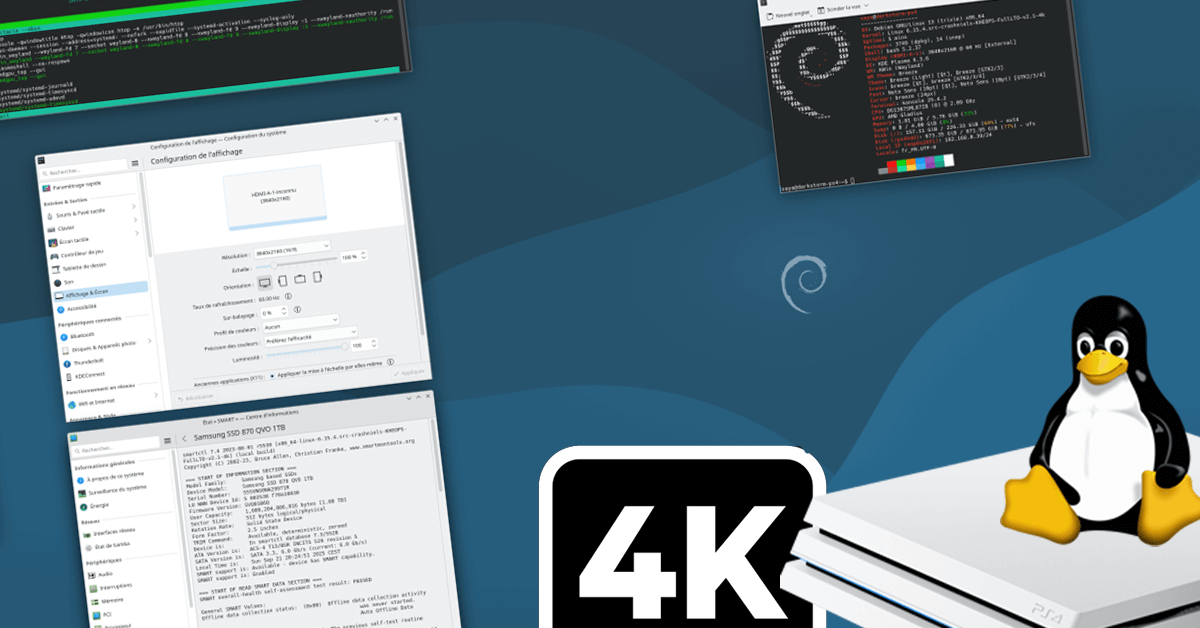The image size is (1200, 628).
Task: Open the Profil de couleurs dropdown
Action: click(300, 326)
